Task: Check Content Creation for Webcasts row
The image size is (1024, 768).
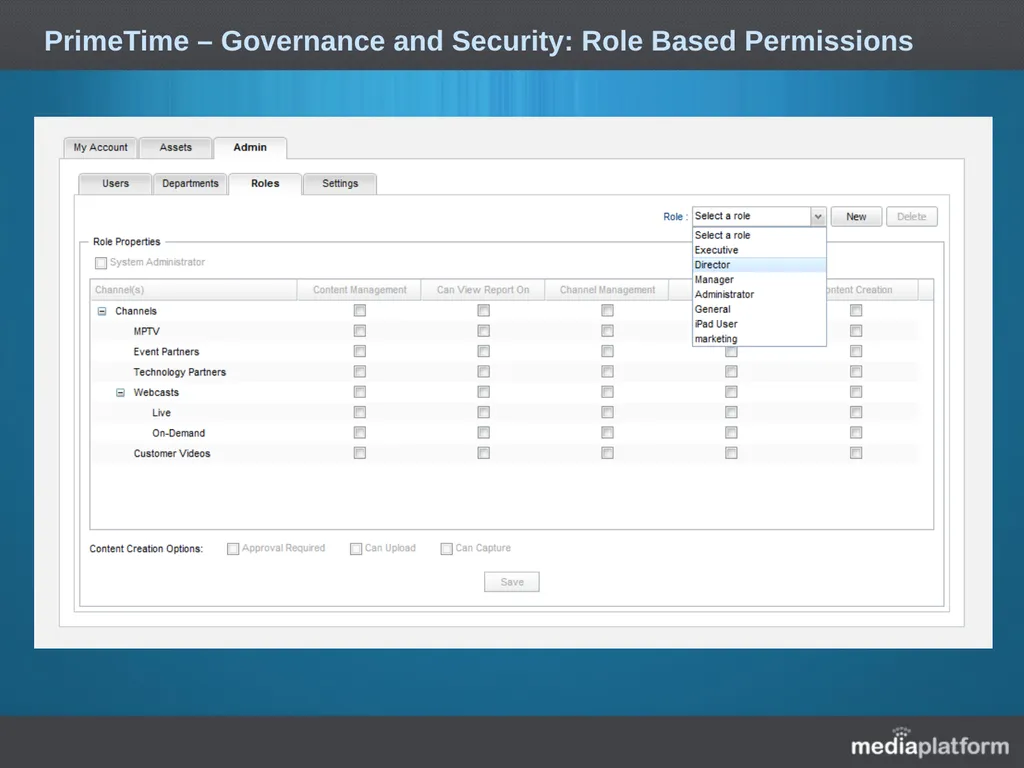Action: coord(856,392)
